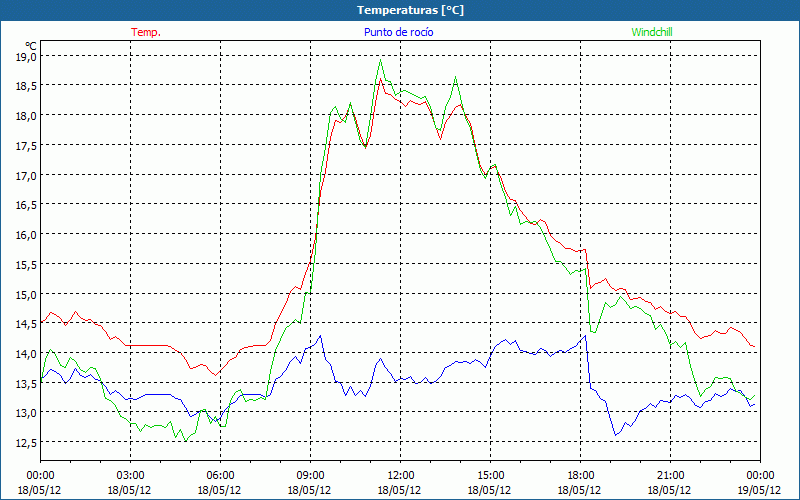
Task: Click the 14,5 y-axis value
Action: coord(27,324)
